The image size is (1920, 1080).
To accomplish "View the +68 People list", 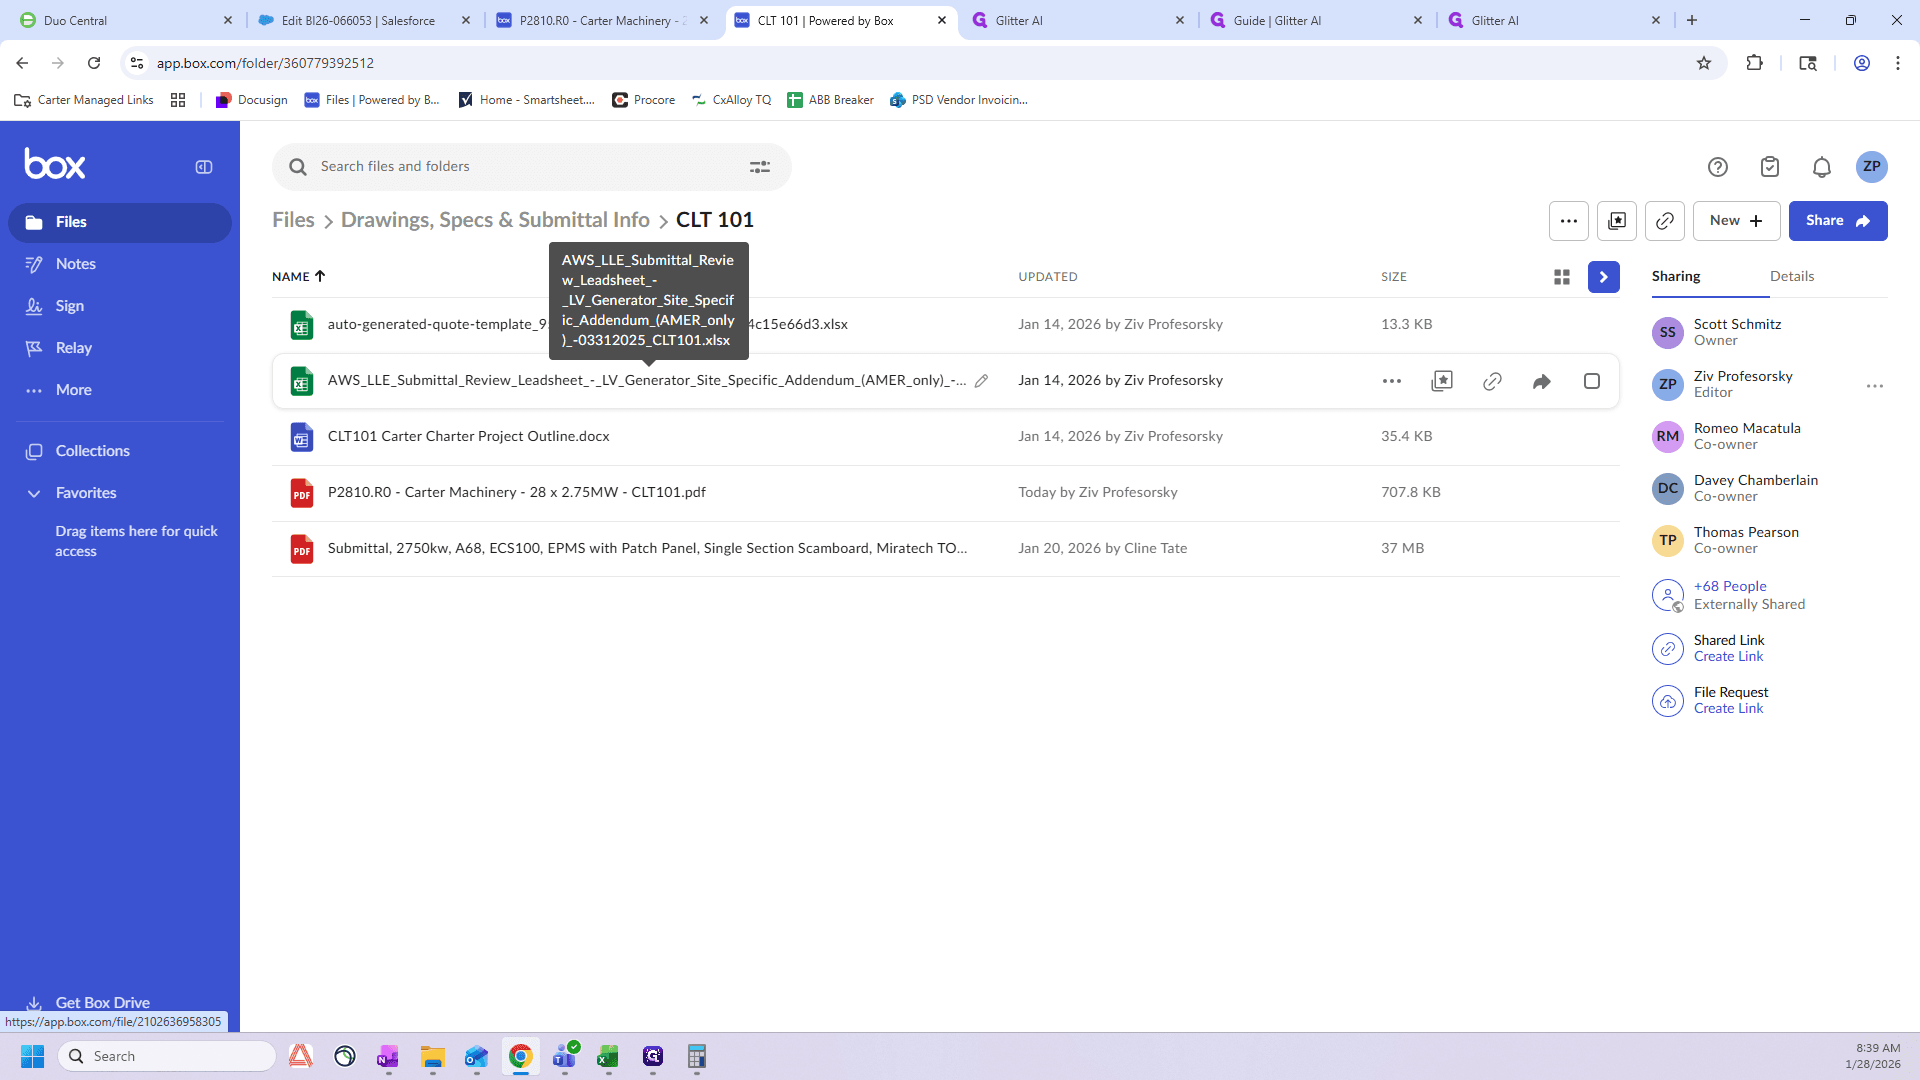I will (x=1730, y=586).
